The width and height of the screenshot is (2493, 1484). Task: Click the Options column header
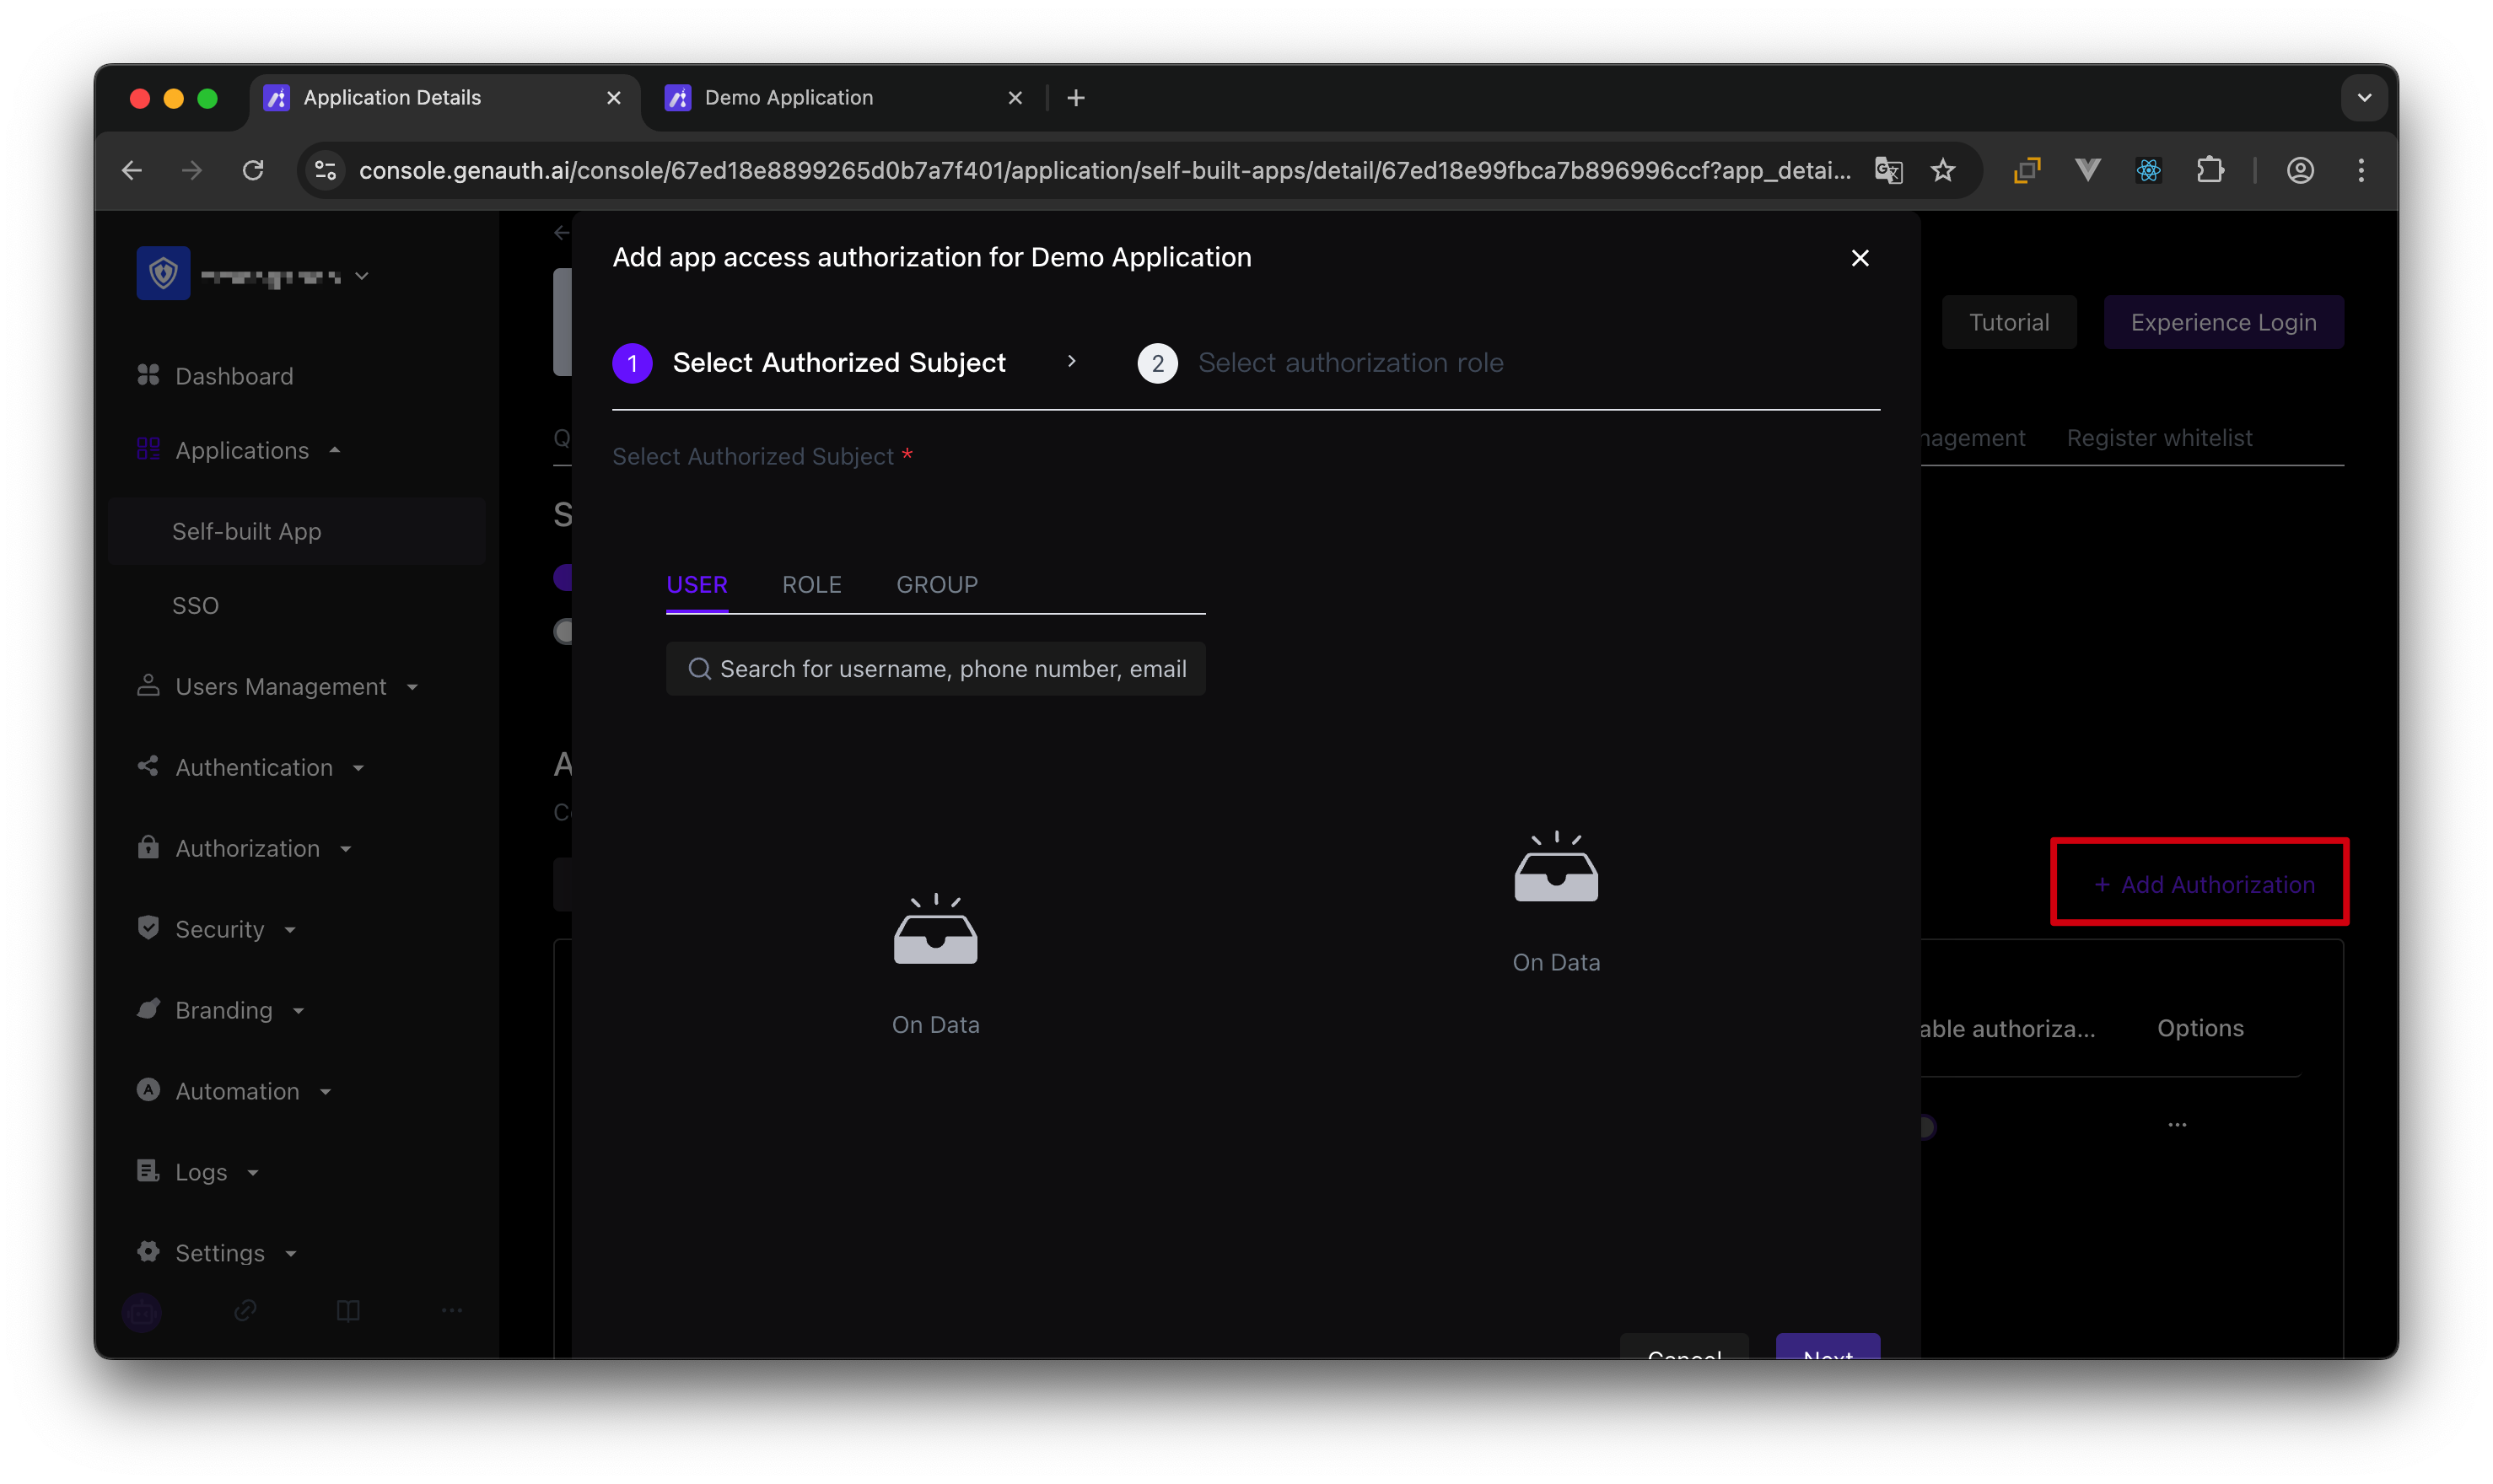point(2200,1028)
